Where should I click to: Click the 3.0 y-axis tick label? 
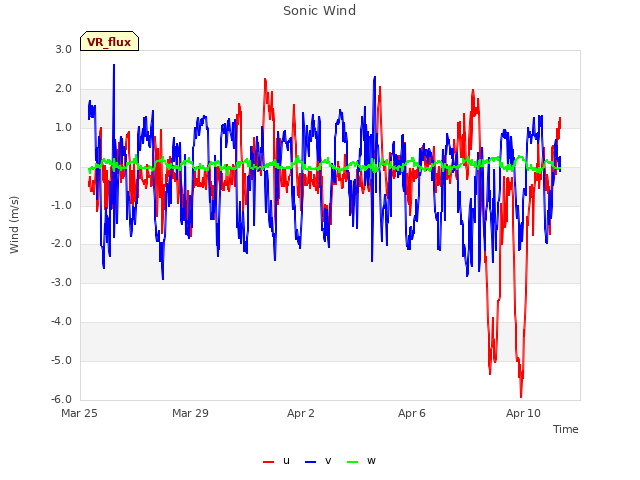[64, 49]
